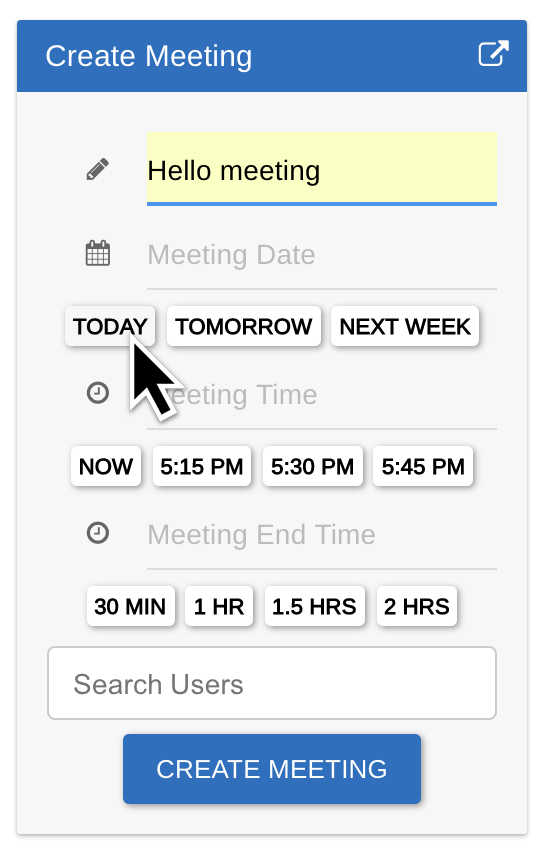Select the 5:15 PM start time
This screenshot has width=550, height=861.
201,466
